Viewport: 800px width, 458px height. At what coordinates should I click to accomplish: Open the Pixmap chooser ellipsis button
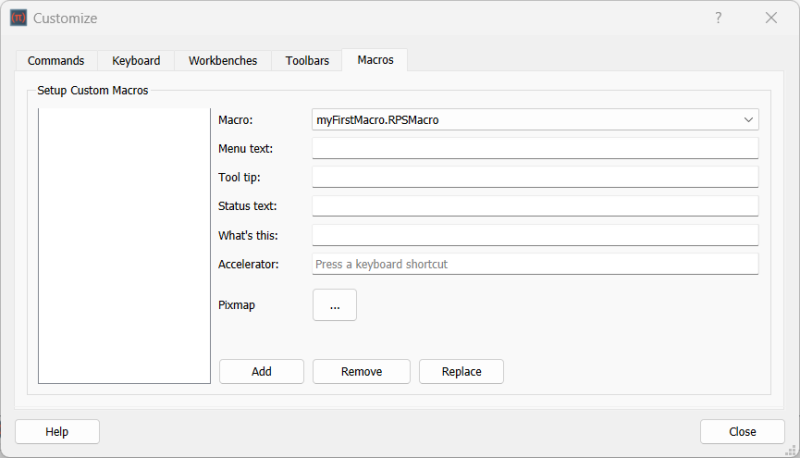point(335,305)
